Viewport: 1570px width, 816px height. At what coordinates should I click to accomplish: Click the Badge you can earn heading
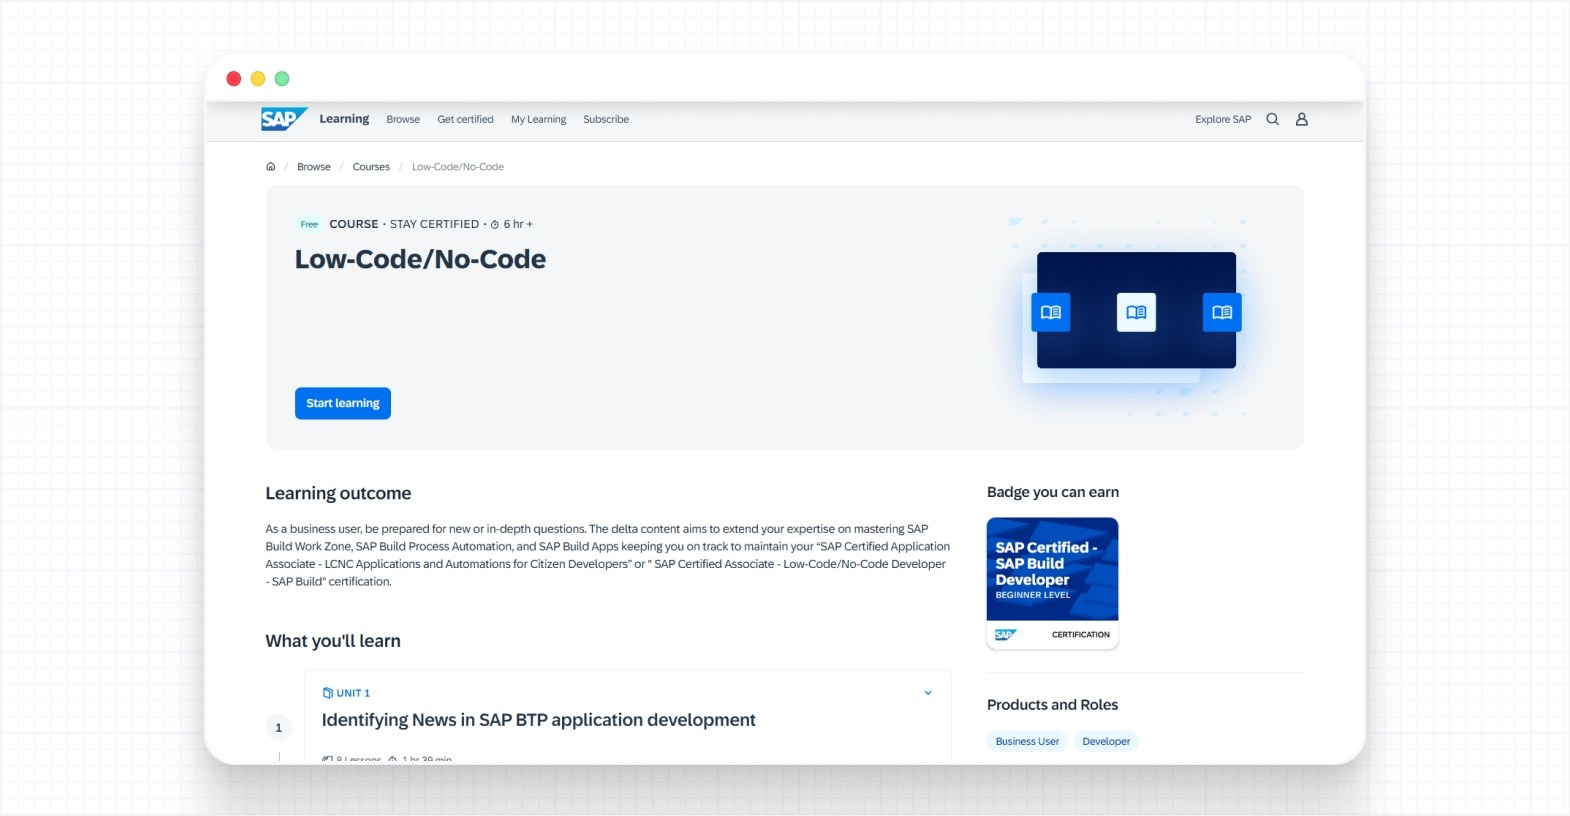point(1053,492)
